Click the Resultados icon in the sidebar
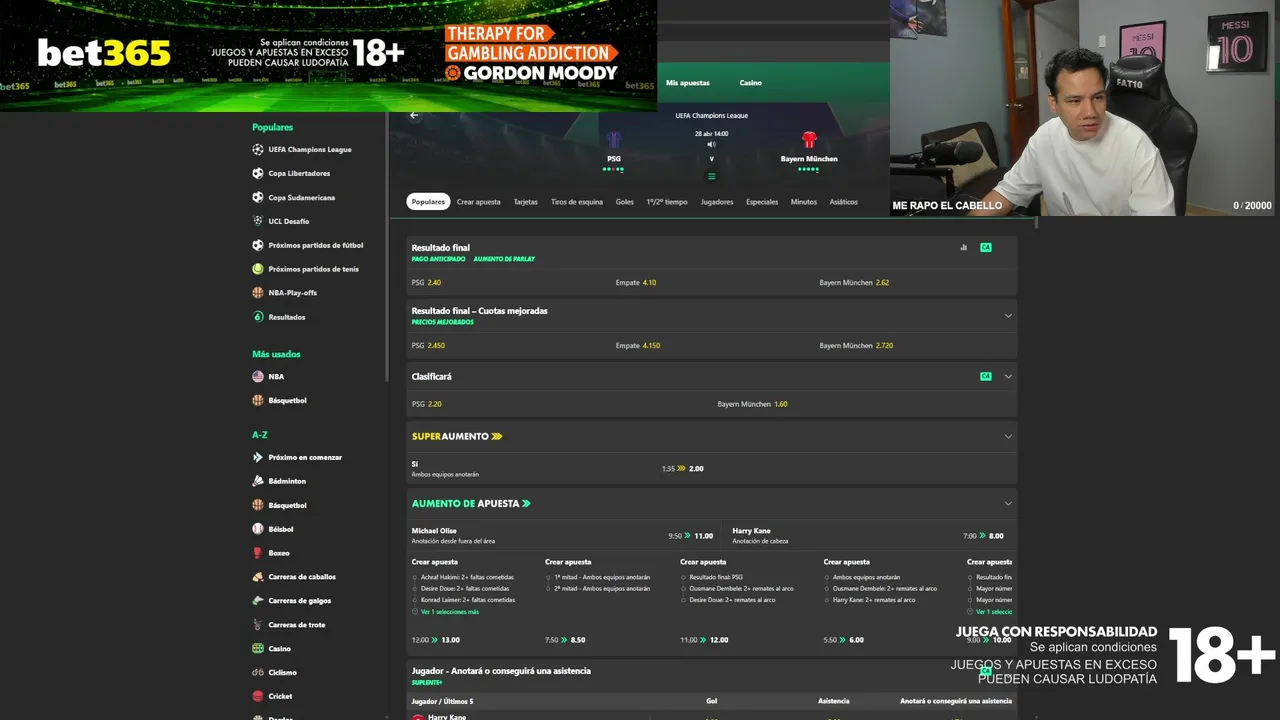Viewport: 1280px width, 720px height. pos(258,317)
